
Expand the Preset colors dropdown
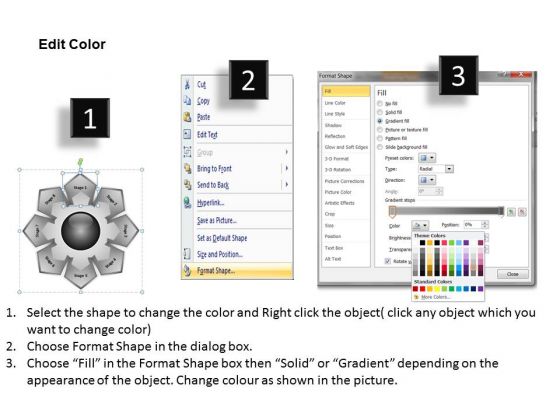point(427,158)
